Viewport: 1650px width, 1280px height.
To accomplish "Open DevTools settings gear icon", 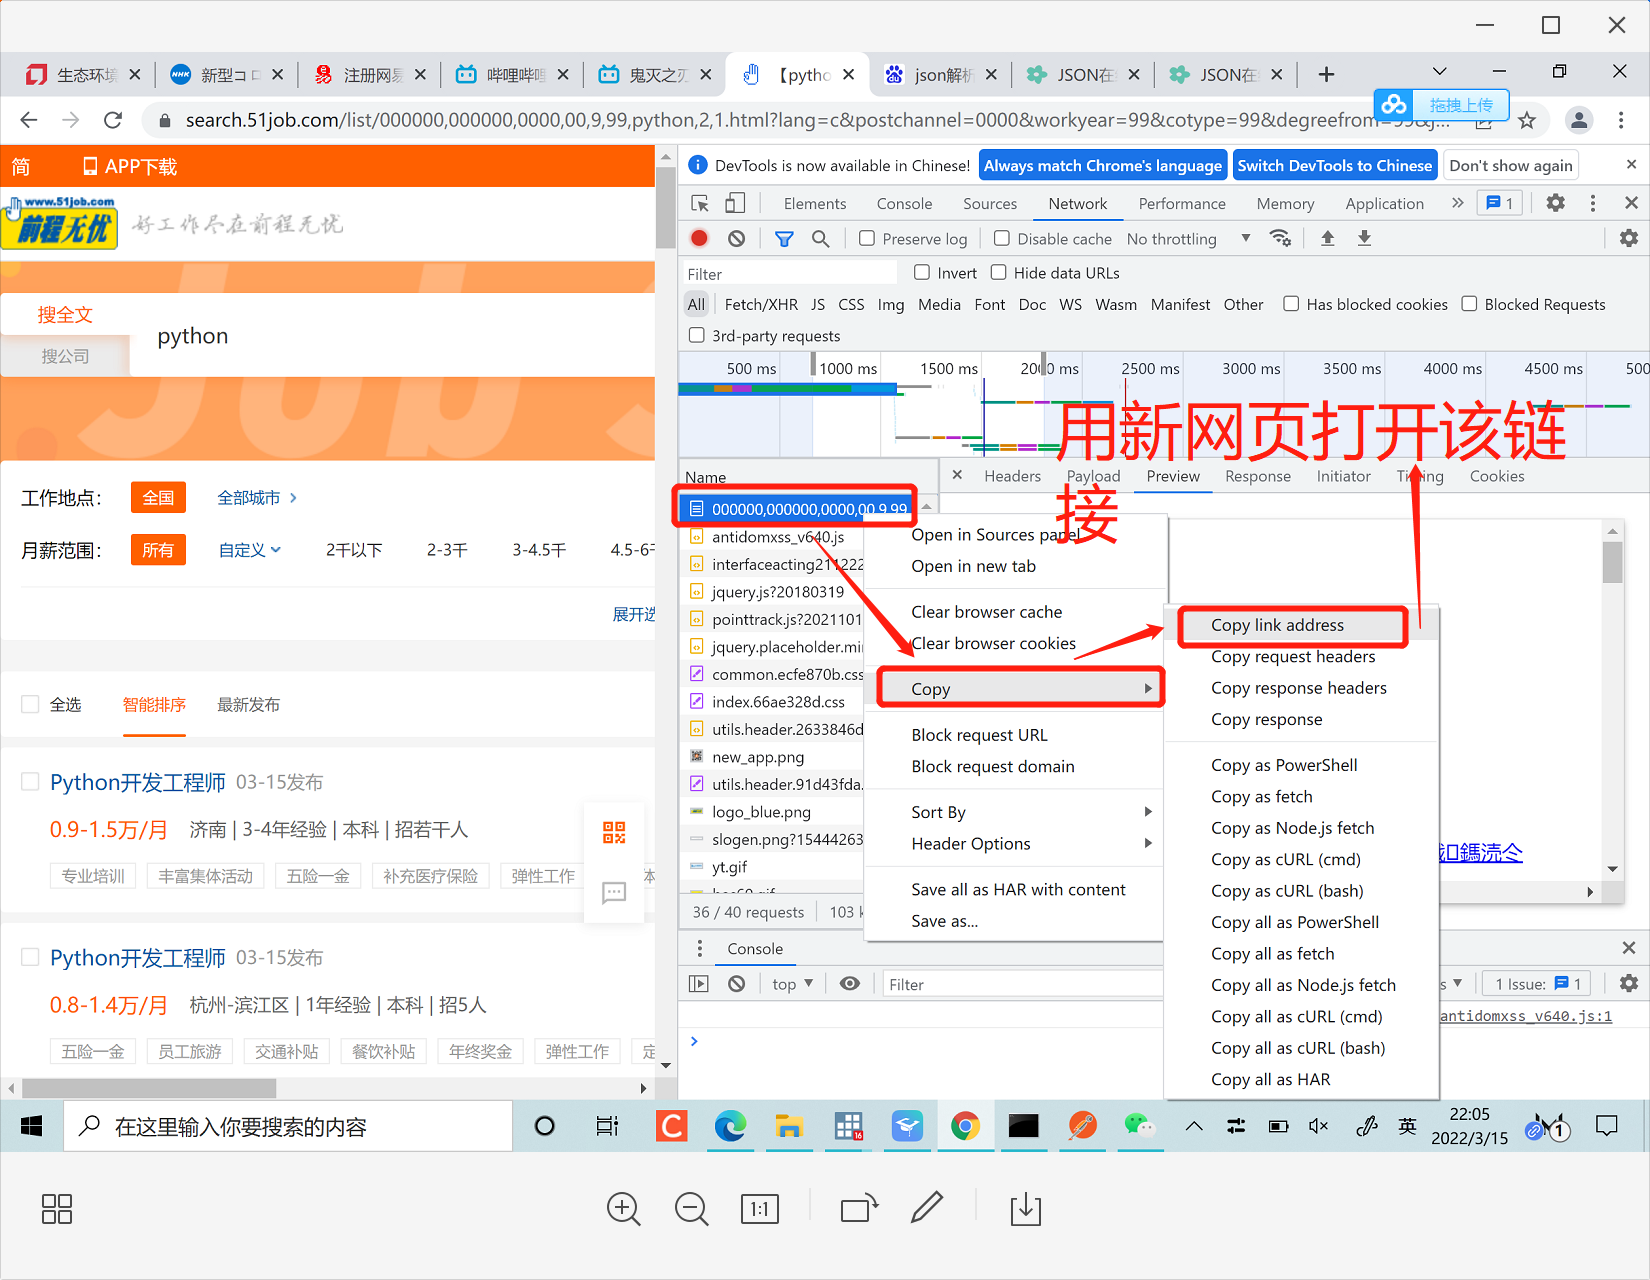I will 1556,203.
